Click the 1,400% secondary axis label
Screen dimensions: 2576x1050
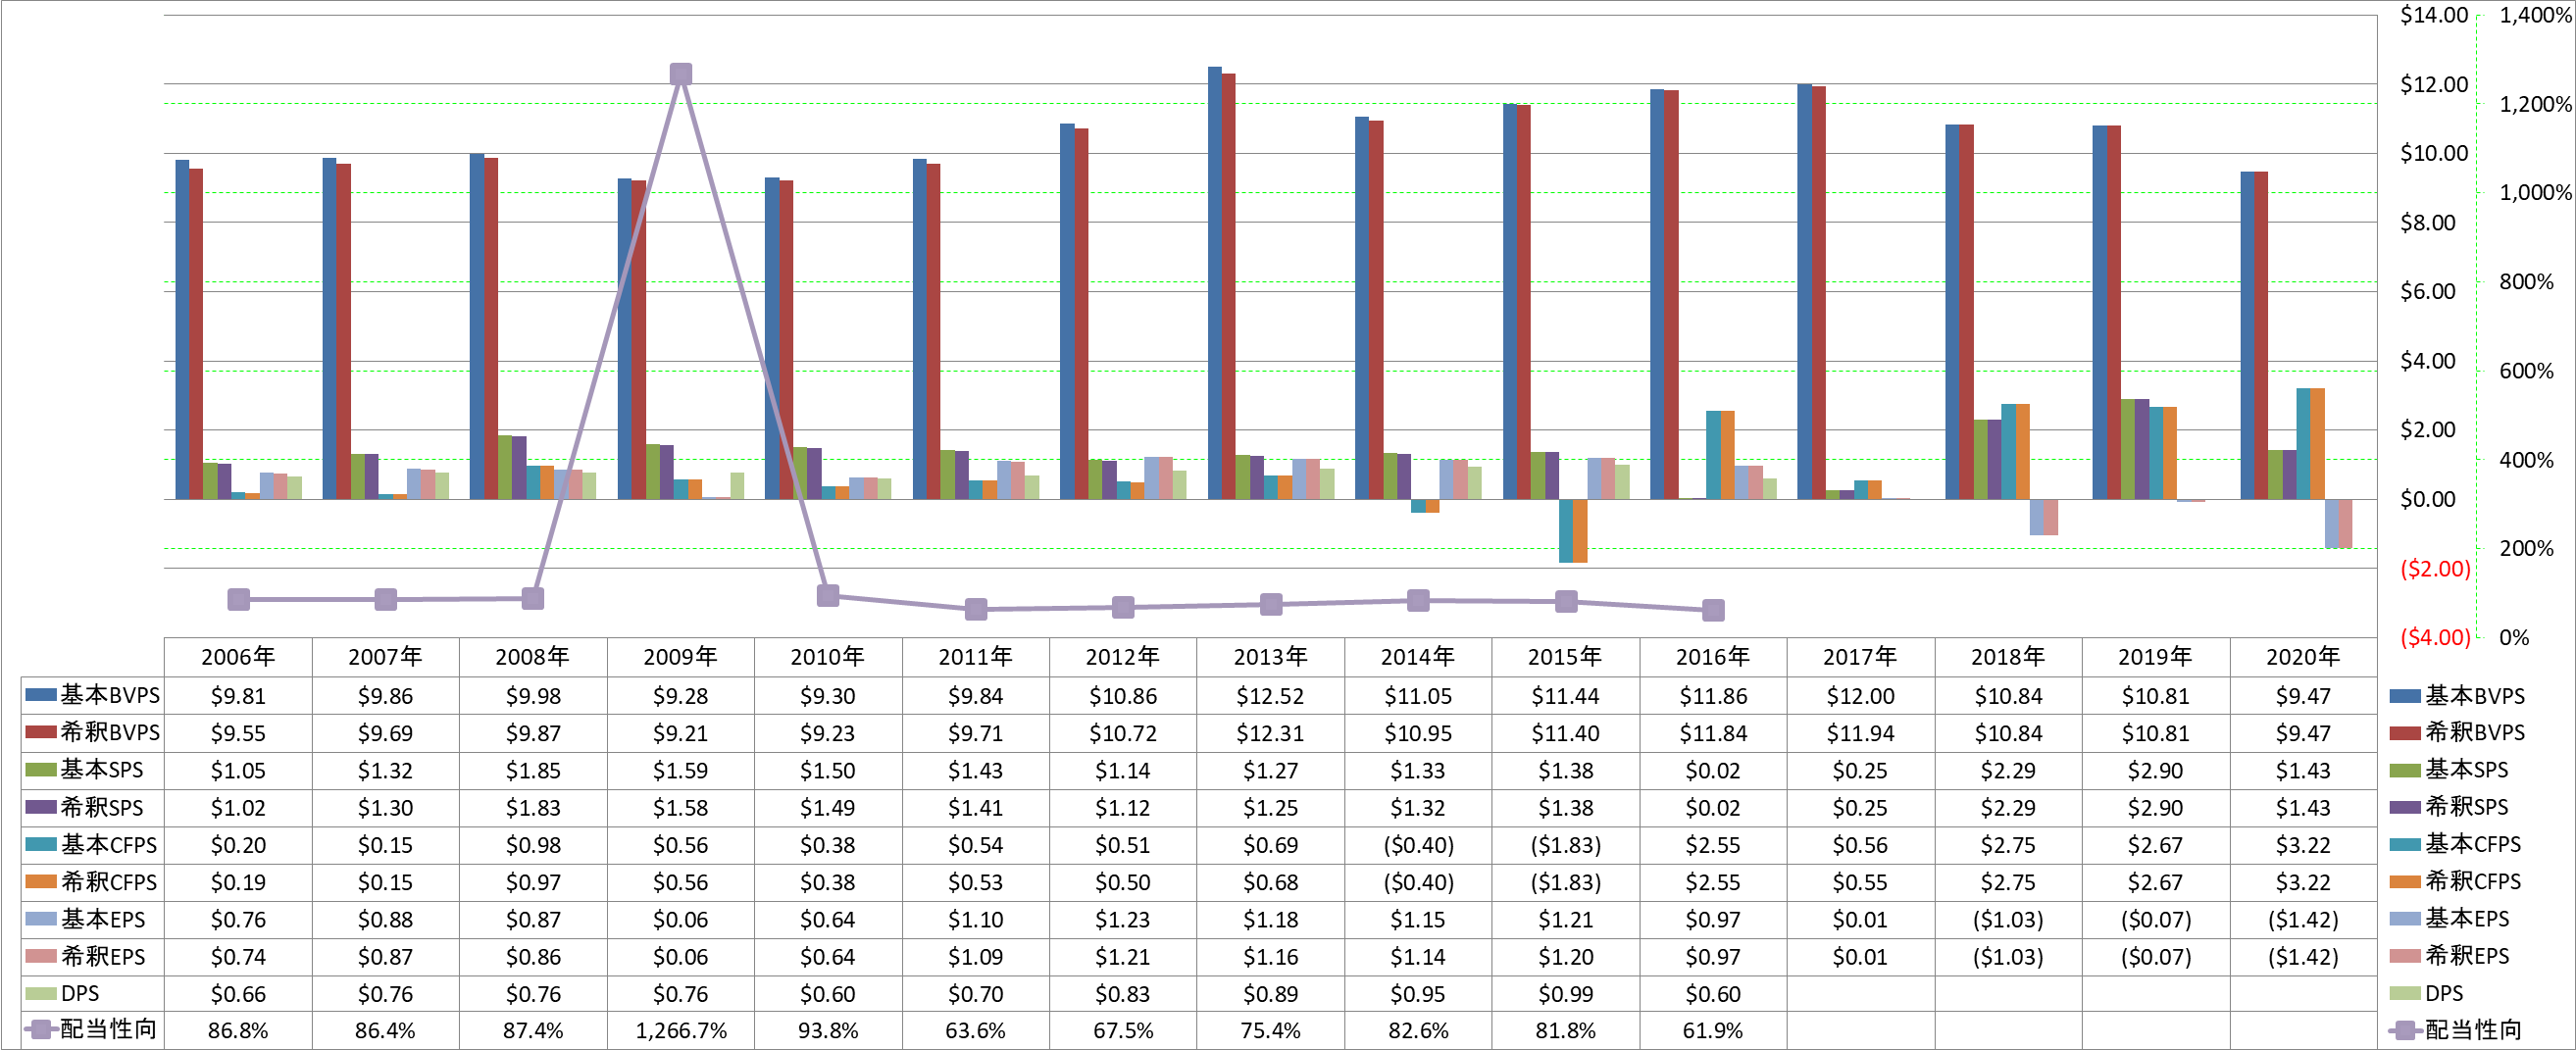2535,15
